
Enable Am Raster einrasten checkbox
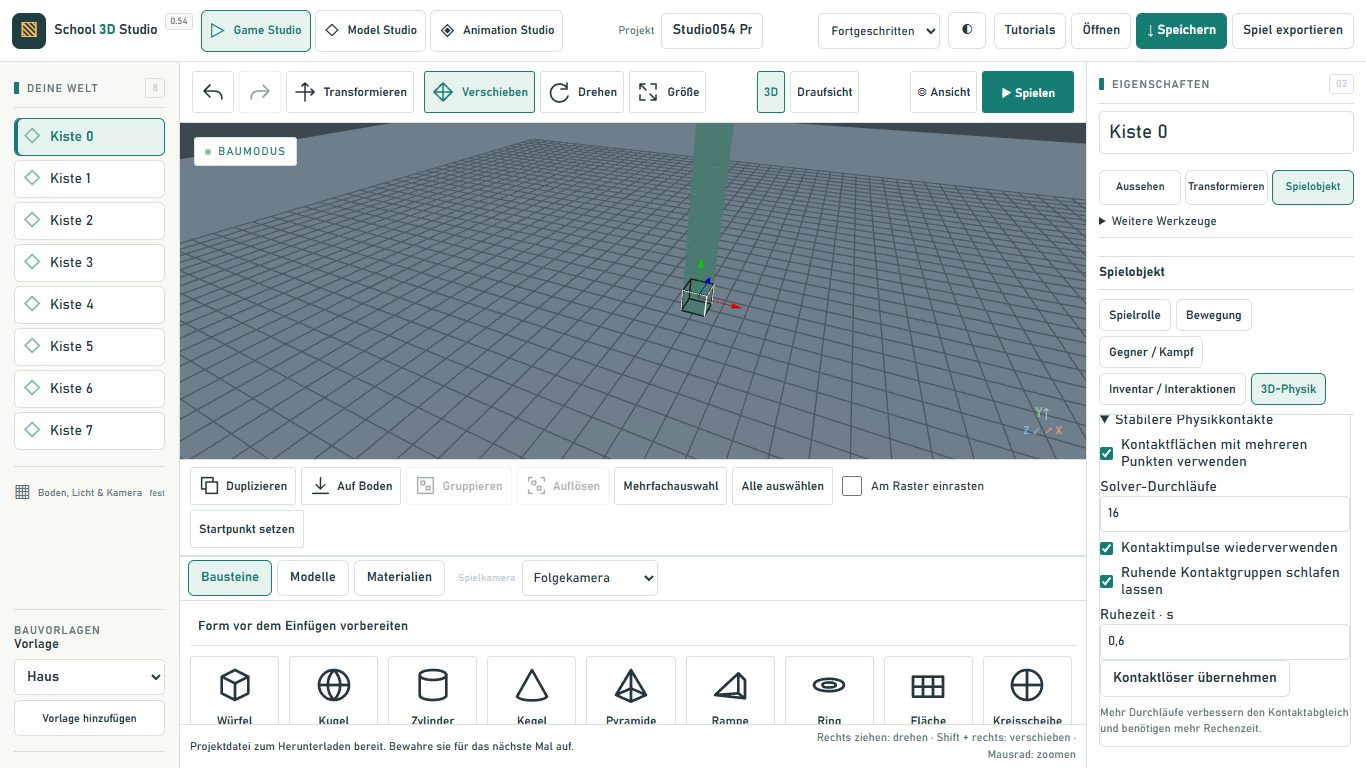click(852, 486)
